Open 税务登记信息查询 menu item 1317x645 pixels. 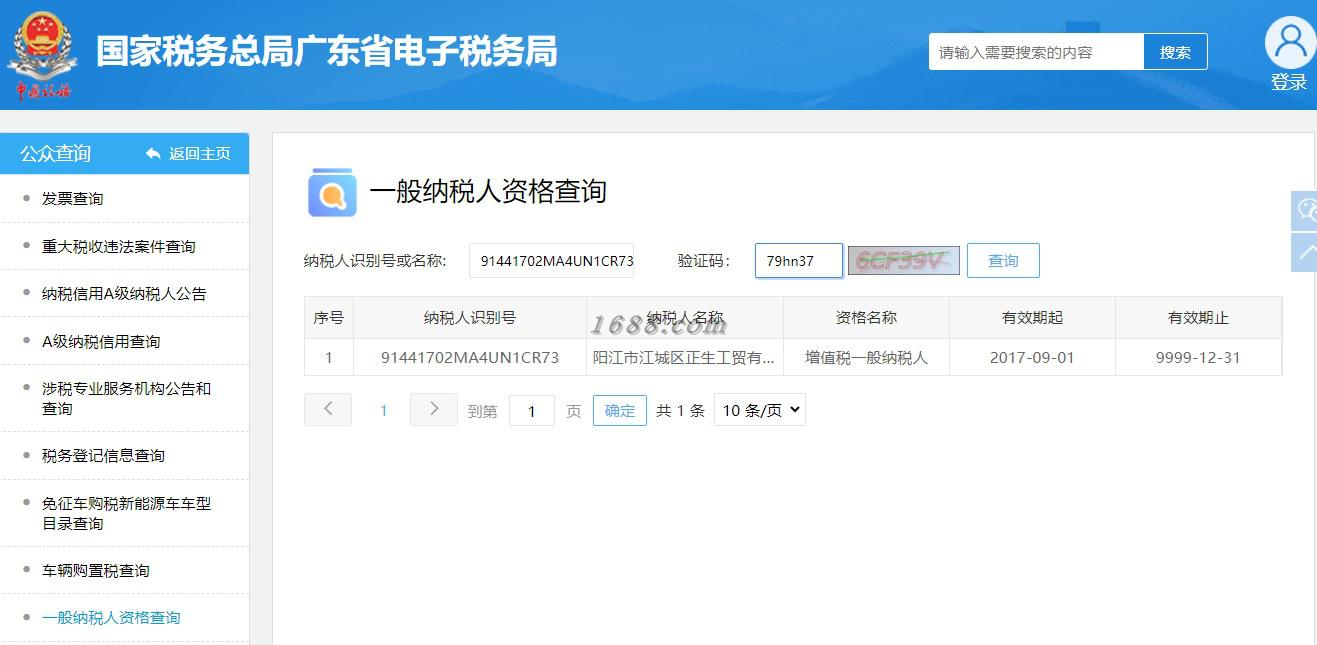pyautogui.click(x=103, y=456)
